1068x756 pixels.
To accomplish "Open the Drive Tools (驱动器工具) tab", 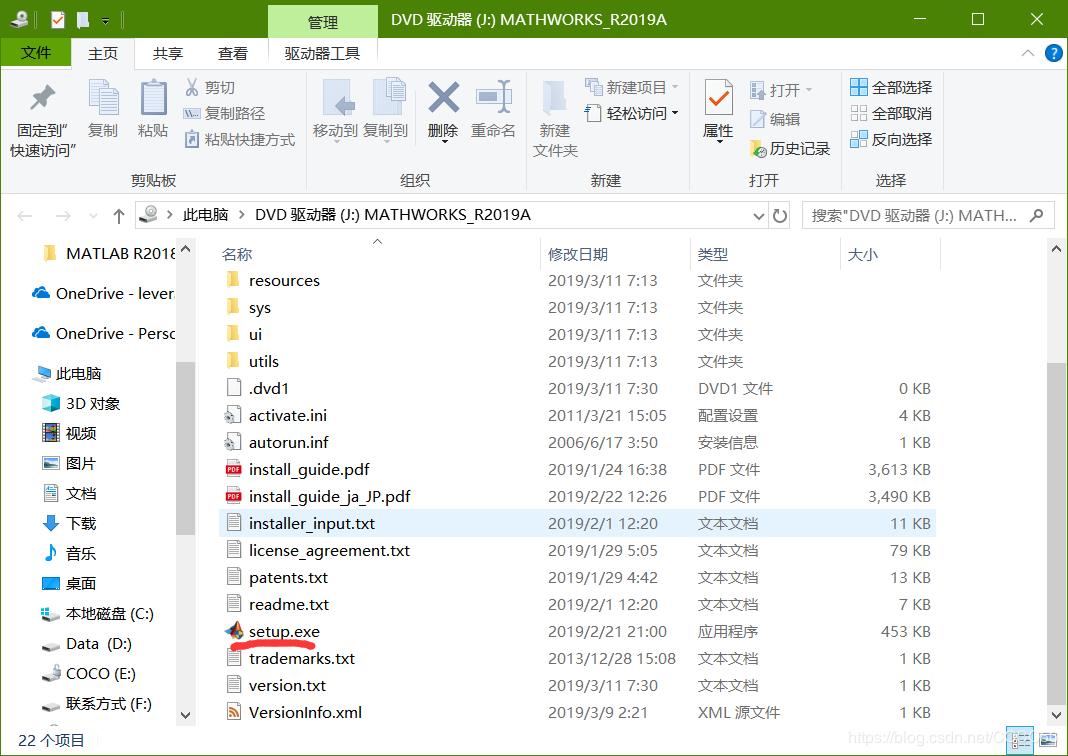I will [x=322, y=54].
